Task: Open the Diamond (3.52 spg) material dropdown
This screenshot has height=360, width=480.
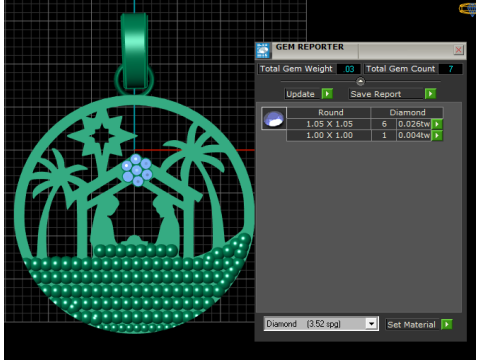Action: coord(371,324)
